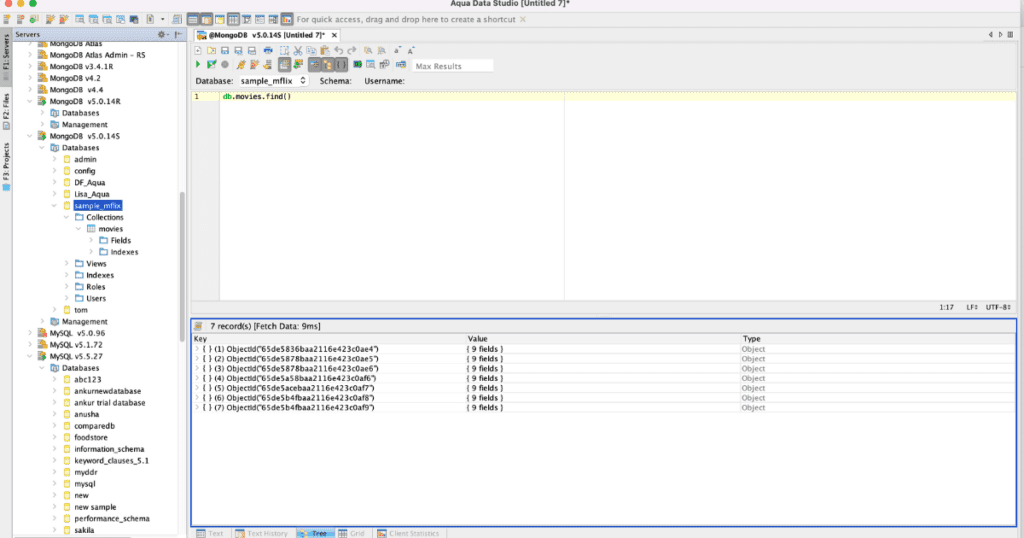Select the Tree results tab
Screen dimensions: 1024x538
pos(313,533)
